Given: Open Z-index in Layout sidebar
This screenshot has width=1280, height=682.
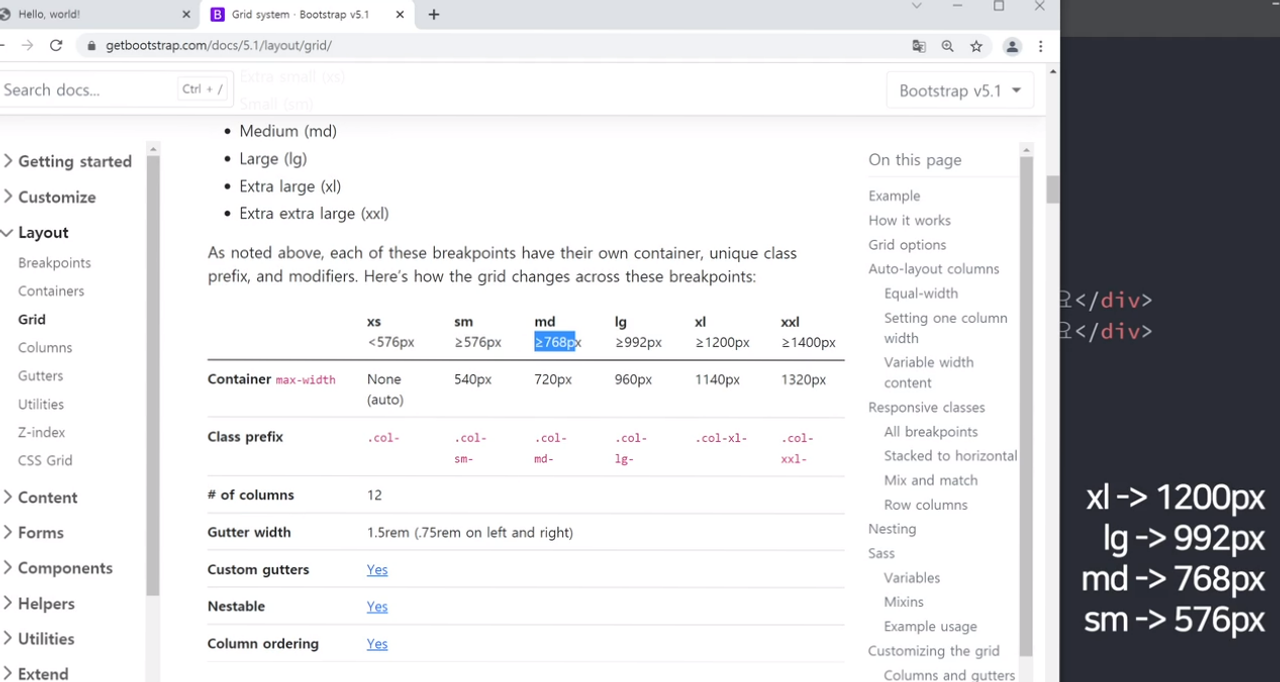Looking at the screenshot, I should coord(41,433).
